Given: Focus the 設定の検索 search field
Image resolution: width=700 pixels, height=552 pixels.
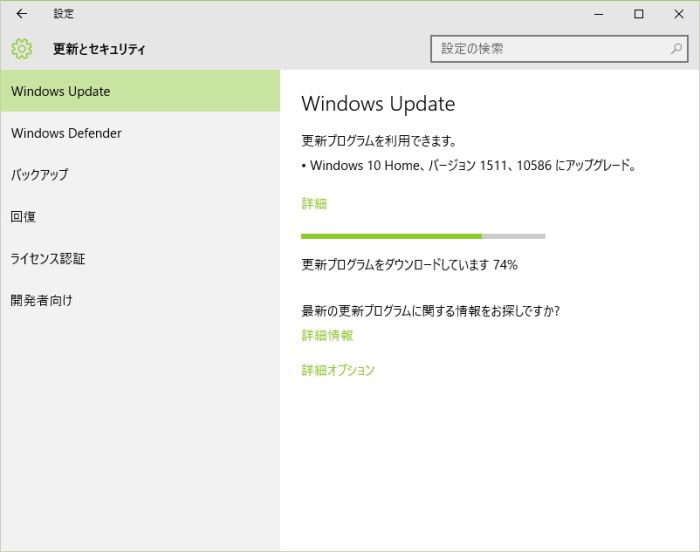Looking at the screenshot, I should pos(550,48).
